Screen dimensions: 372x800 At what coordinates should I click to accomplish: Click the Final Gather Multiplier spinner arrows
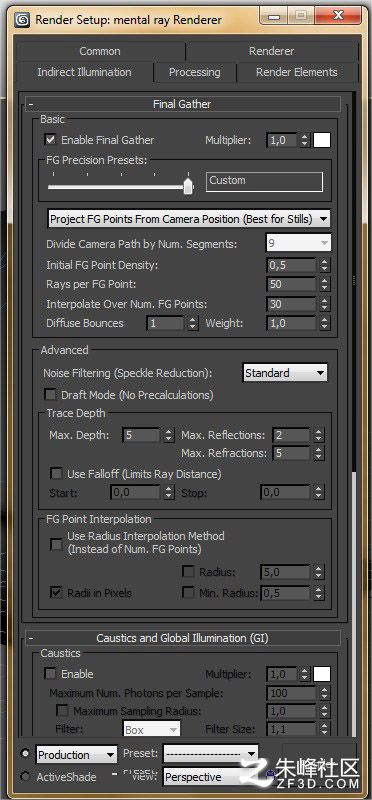305,140
